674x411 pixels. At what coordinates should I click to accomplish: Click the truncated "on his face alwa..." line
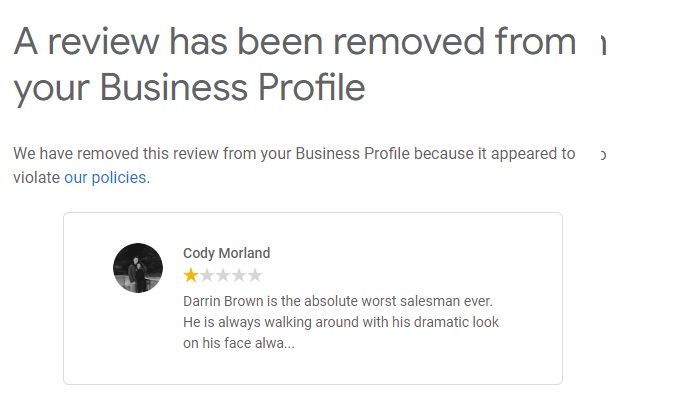pyautogui.click(x=239, y=343)
